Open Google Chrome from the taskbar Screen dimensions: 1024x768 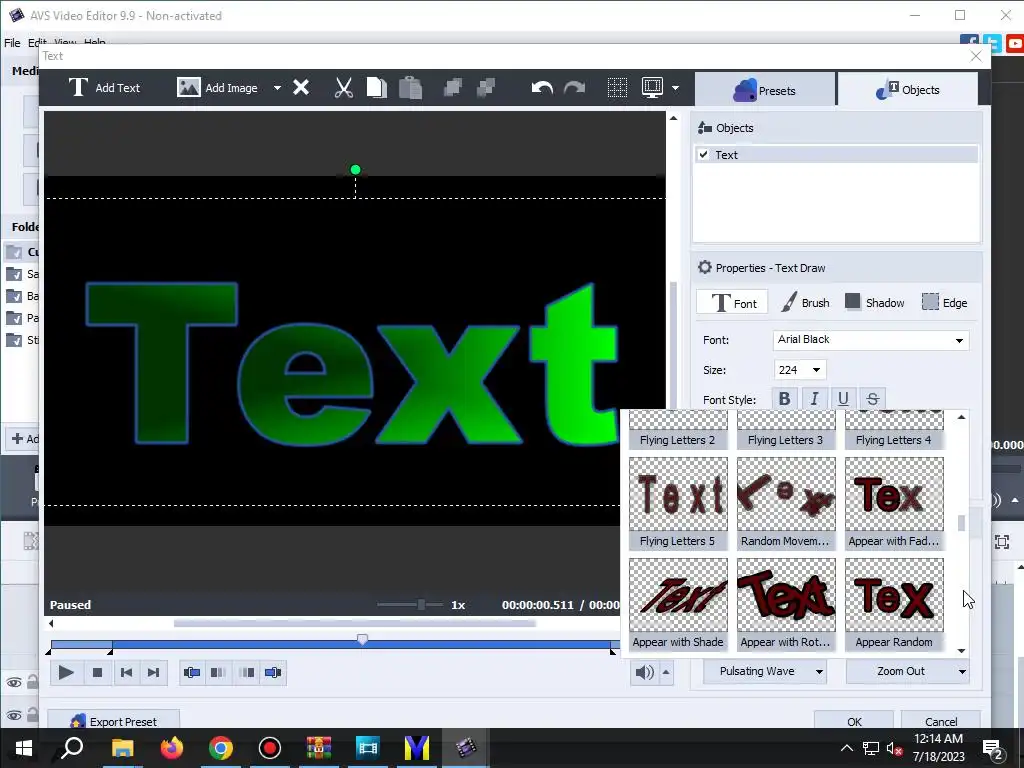[221, 748]
